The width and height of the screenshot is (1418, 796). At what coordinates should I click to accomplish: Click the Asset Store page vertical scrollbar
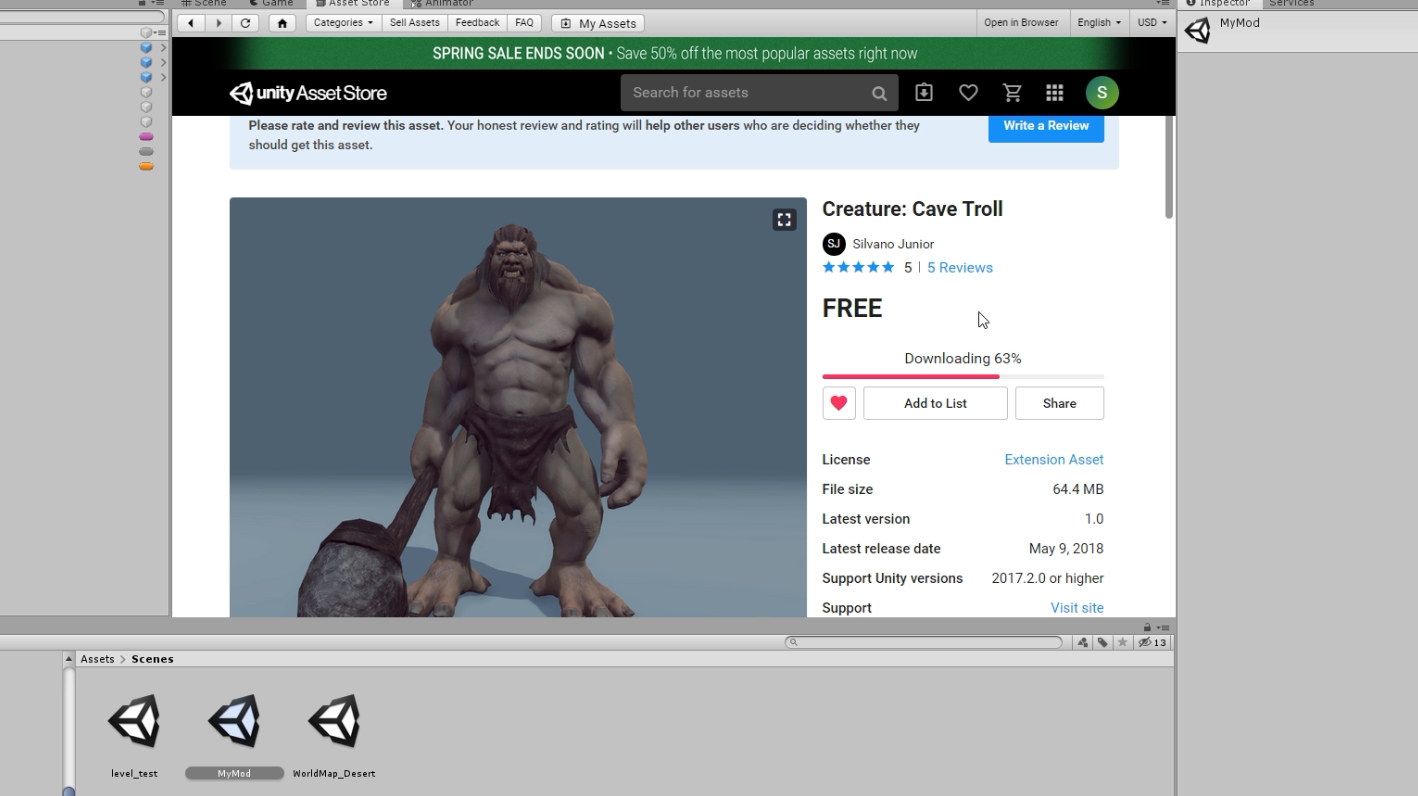pos(1169,168)
